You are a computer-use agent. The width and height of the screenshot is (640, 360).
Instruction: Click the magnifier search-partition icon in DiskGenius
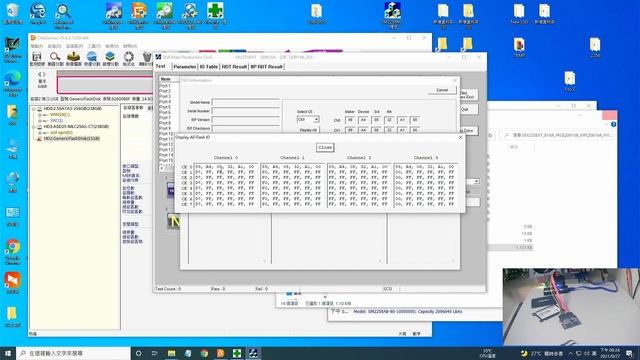click(x=55, y=58)
